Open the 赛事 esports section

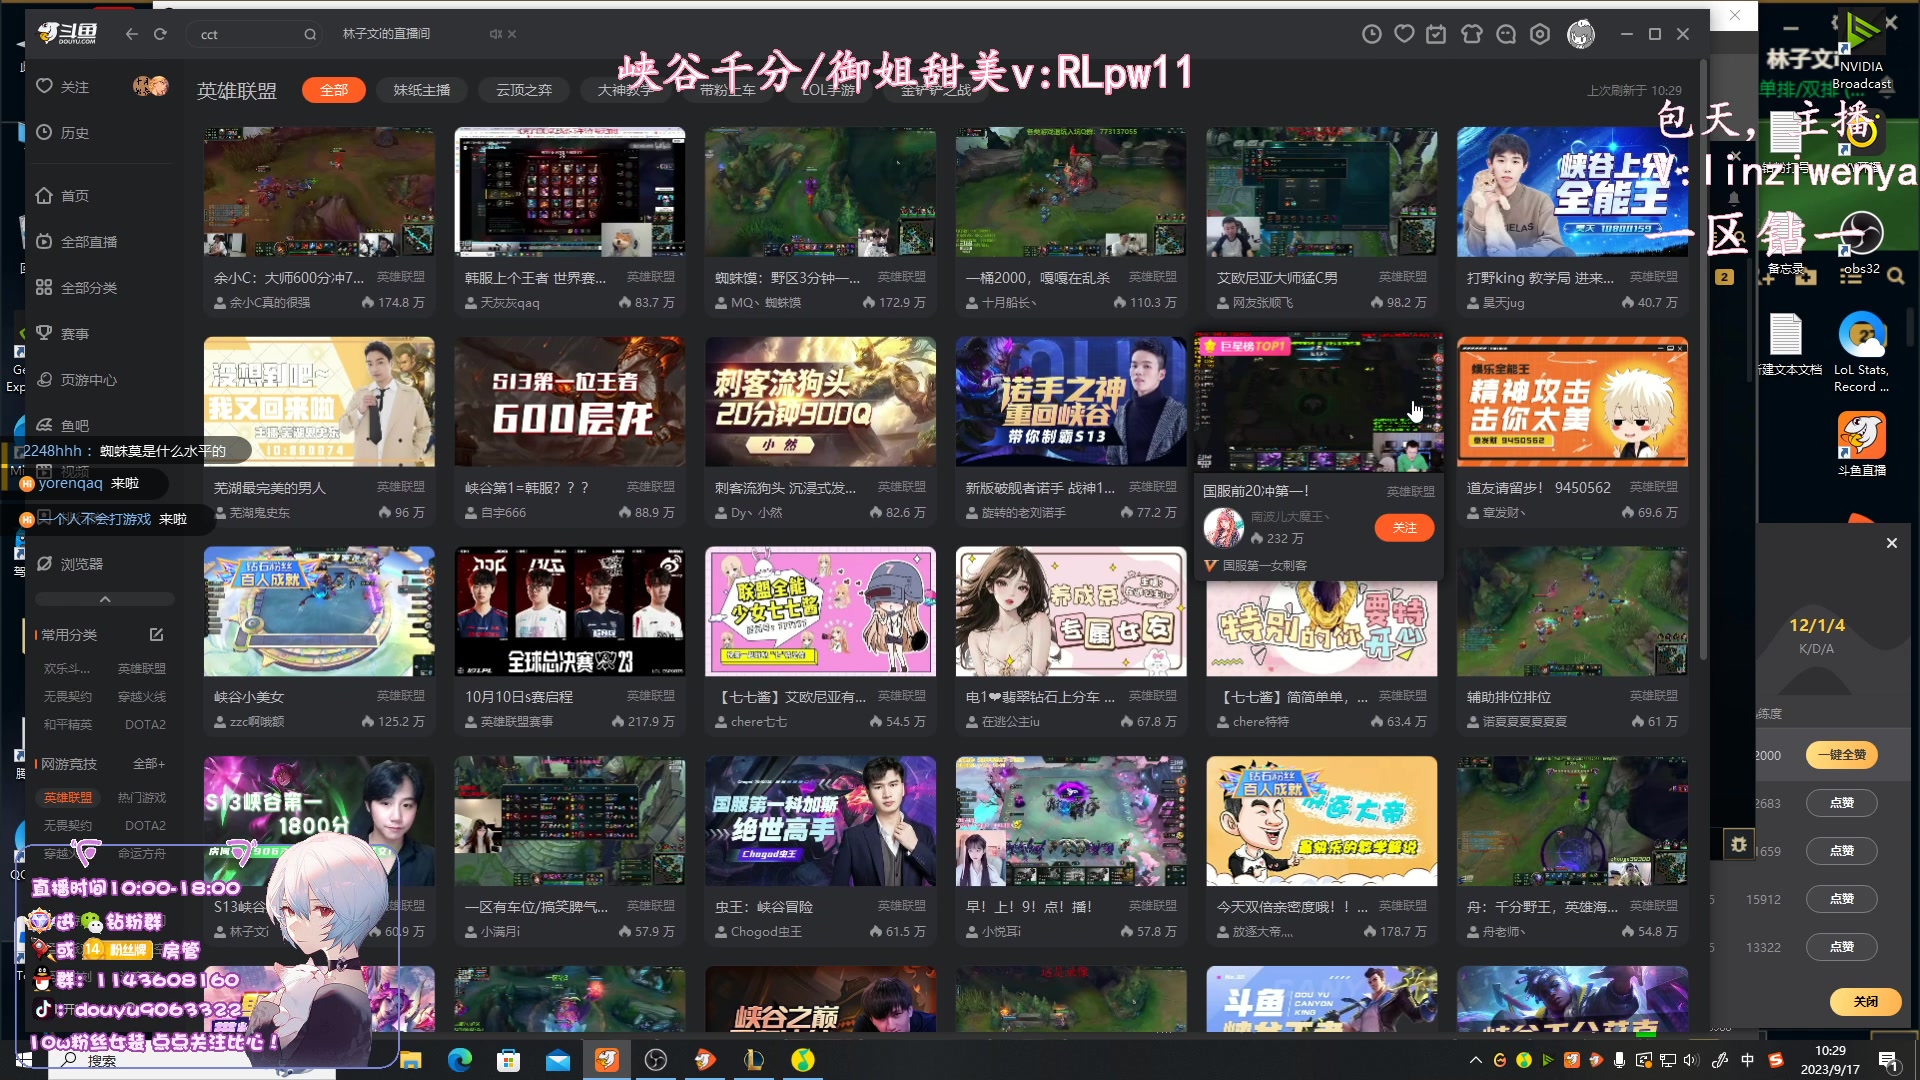pyautogui.click(x=66, y=333)
